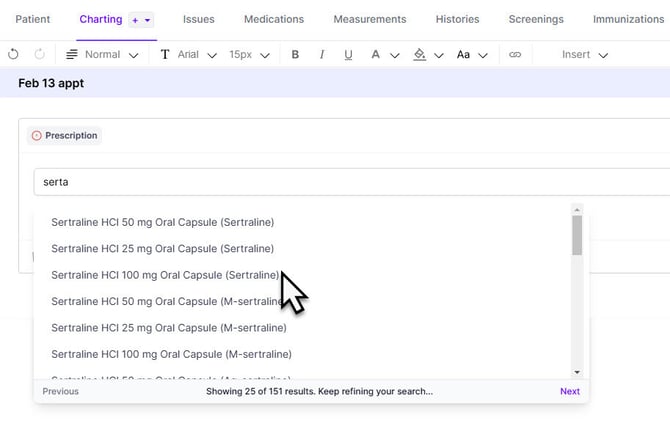Toggle bold formatting

(x=295, y=54)
